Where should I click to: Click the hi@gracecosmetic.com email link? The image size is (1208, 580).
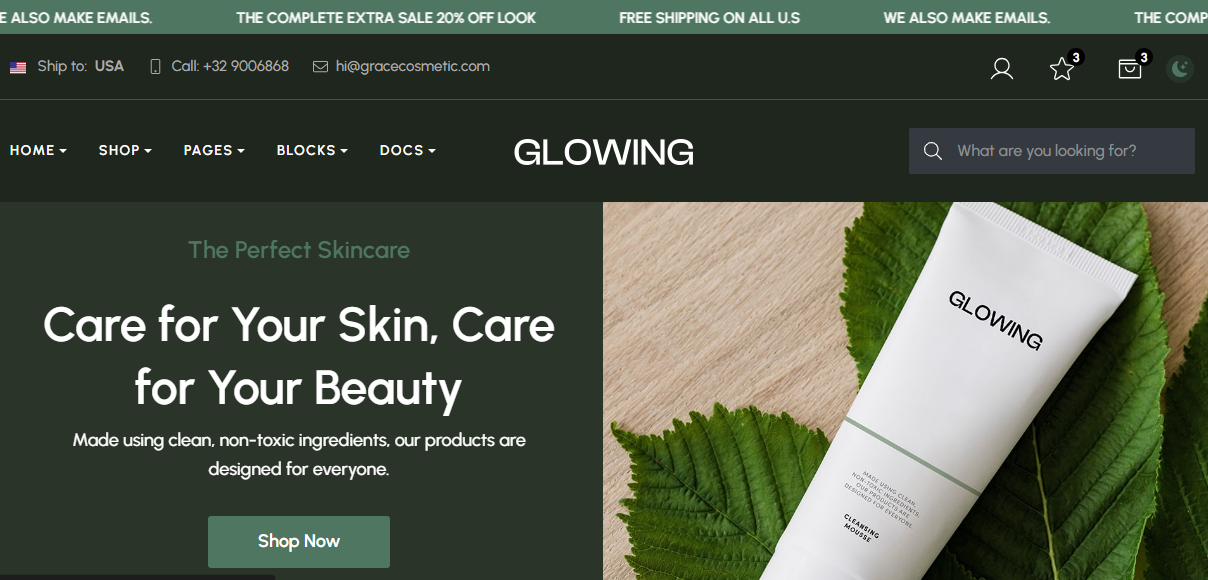click(413, 67)
